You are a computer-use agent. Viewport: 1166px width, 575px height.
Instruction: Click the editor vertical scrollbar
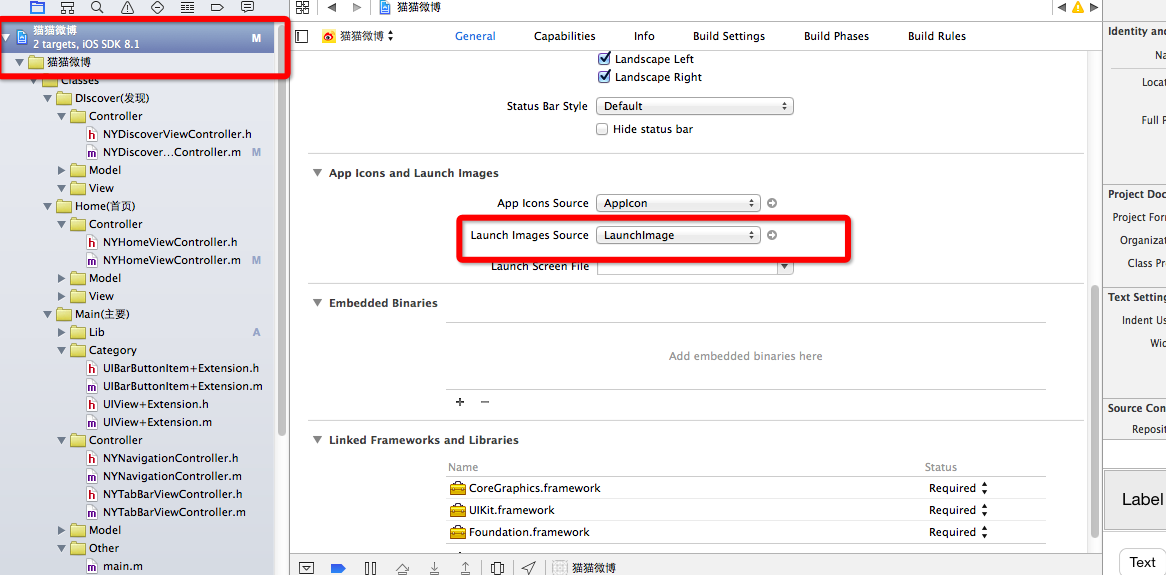pyautogui.click(x=1095, y=411)
